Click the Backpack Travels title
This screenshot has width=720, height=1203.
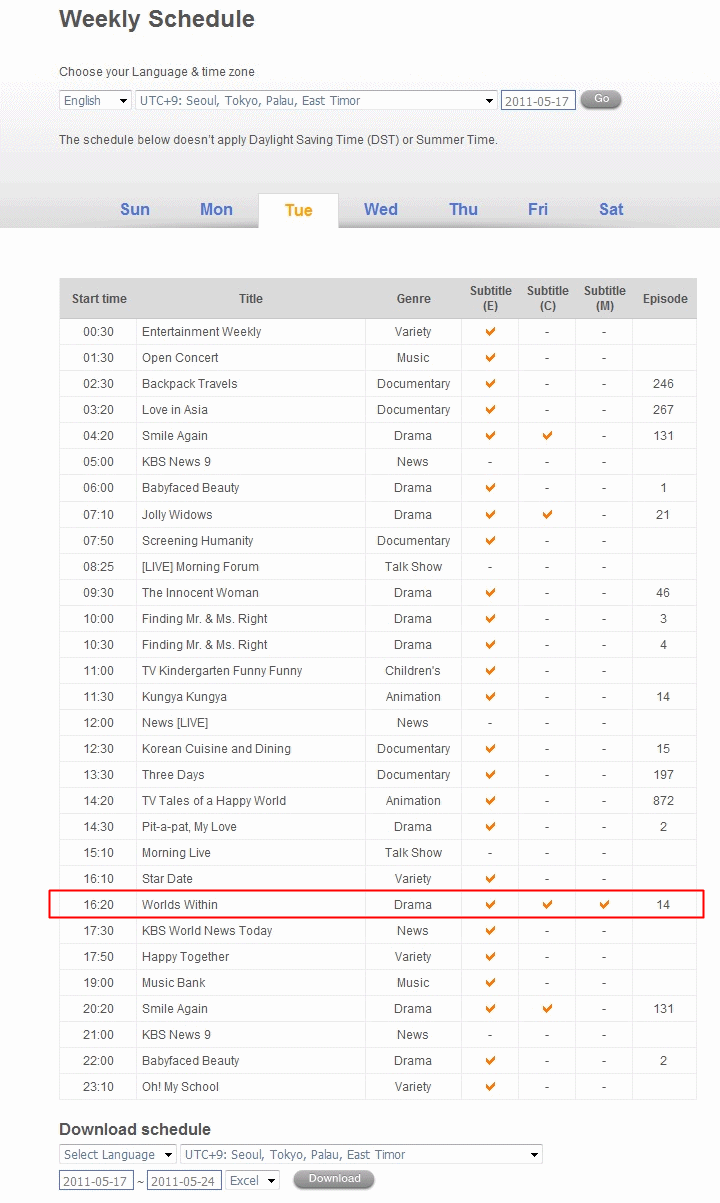click(x=190, y=384)
